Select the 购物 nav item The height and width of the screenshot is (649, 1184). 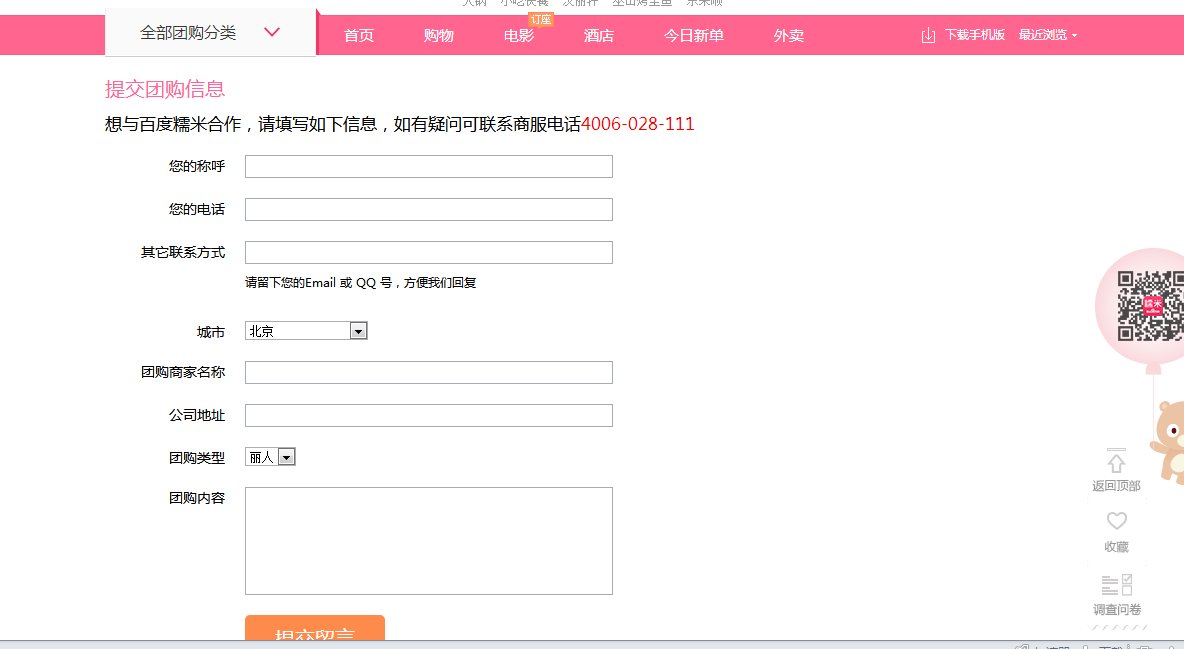click(x=438, y=36)
